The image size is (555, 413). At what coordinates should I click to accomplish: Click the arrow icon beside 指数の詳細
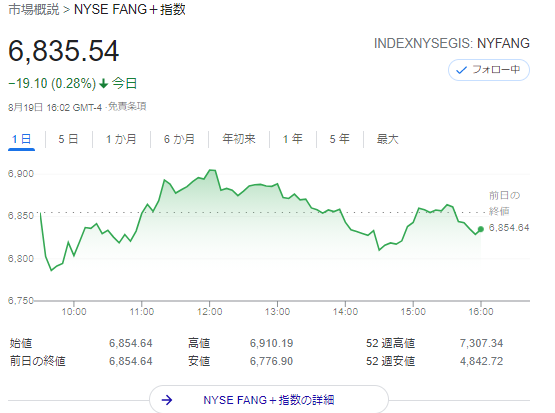tap(167, 400)
